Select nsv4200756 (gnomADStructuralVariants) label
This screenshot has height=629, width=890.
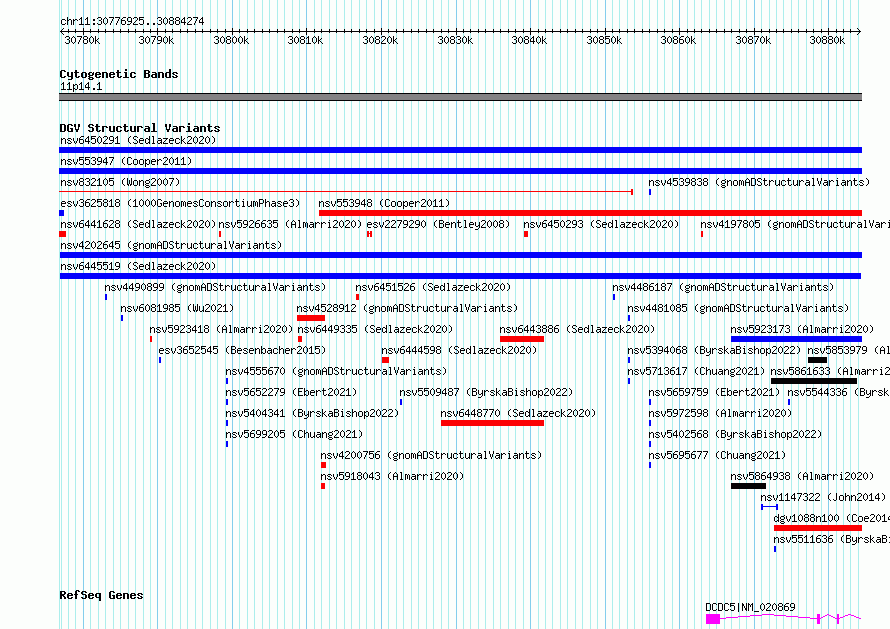pos(431,455)
